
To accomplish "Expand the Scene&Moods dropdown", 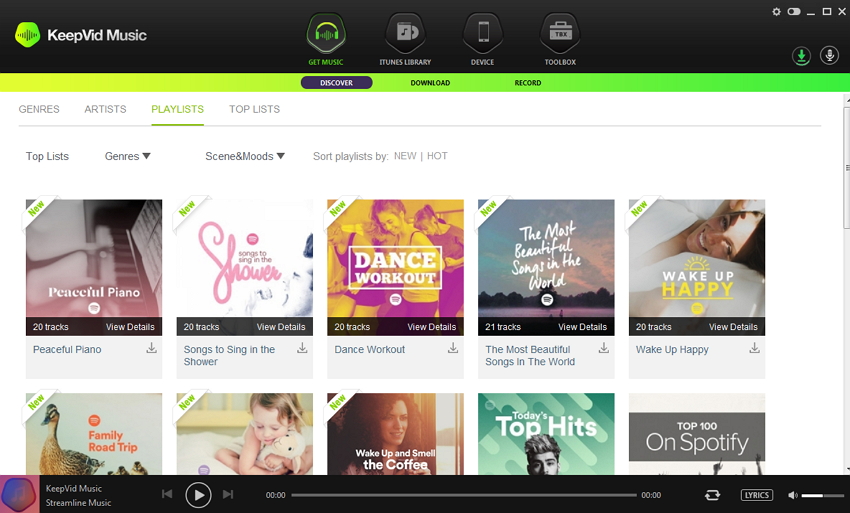I will pos(245,156).
